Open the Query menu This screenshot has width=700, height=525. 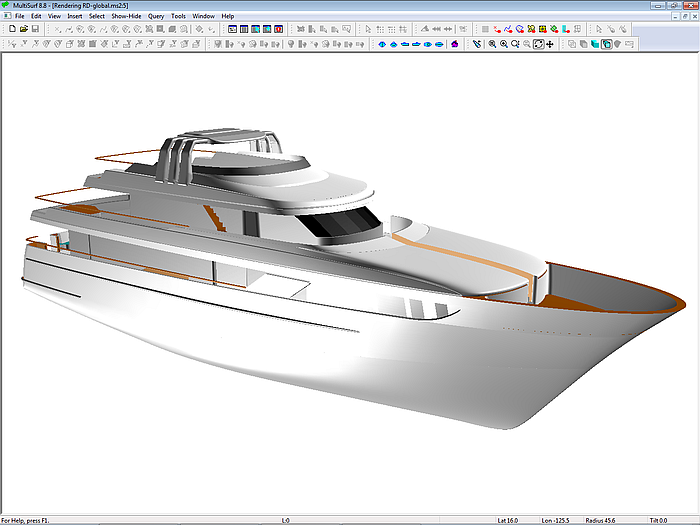tap(156, 17)
